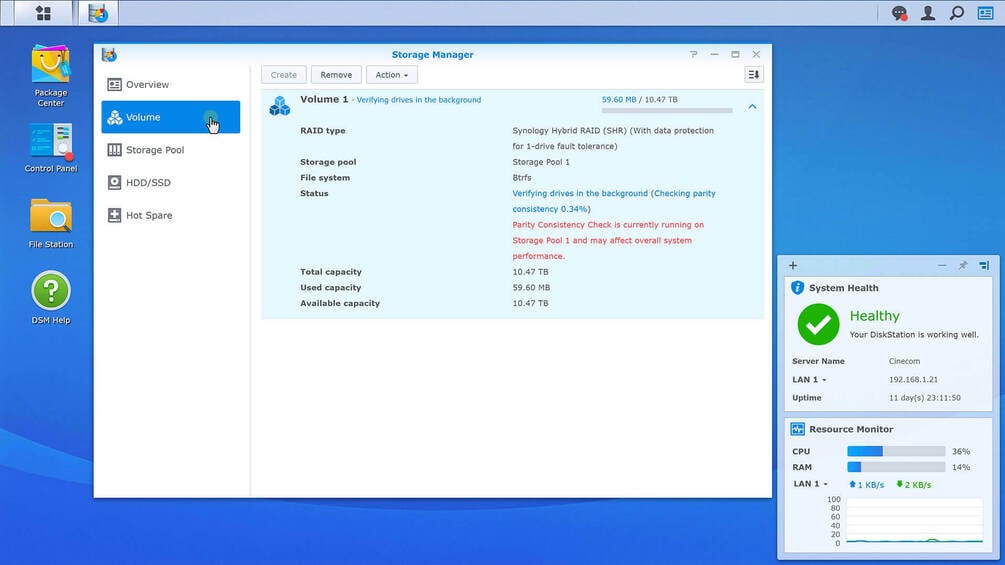1005x565 pixels.
Task: Click the System Health shield icon
Action: (x=797, y=288)
